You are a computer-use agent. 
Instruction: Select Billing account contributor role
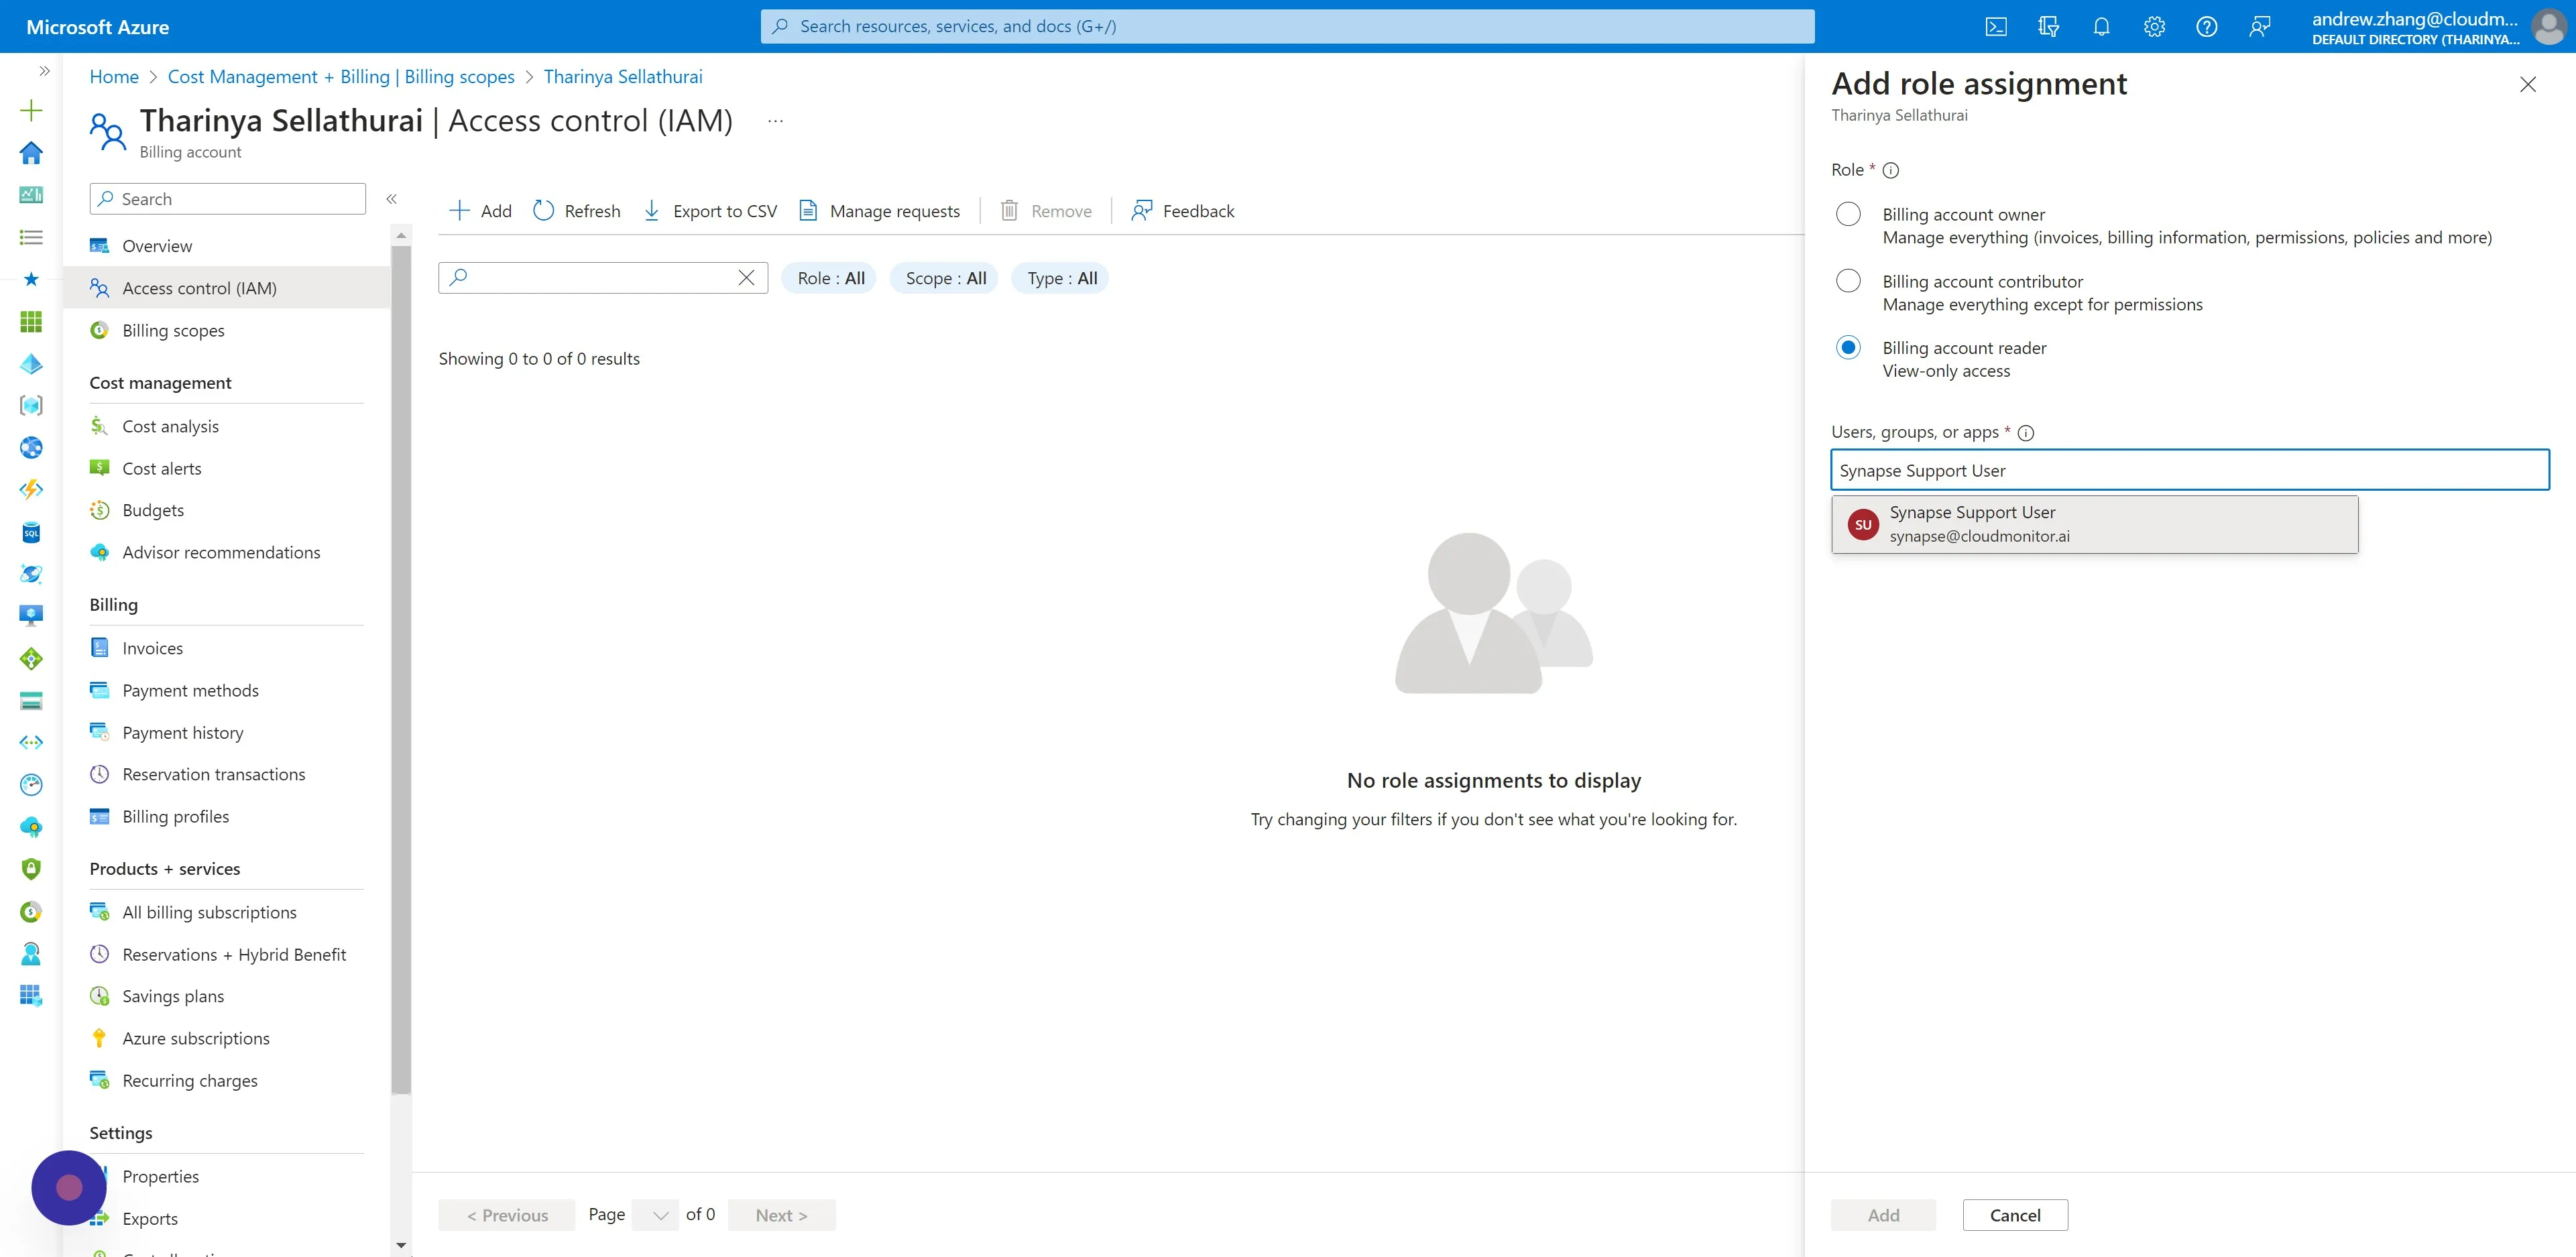[1848, 281]
